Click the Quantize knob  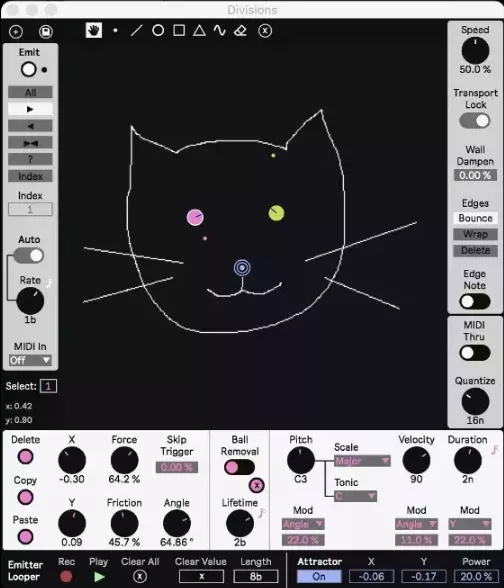(475, 402)
